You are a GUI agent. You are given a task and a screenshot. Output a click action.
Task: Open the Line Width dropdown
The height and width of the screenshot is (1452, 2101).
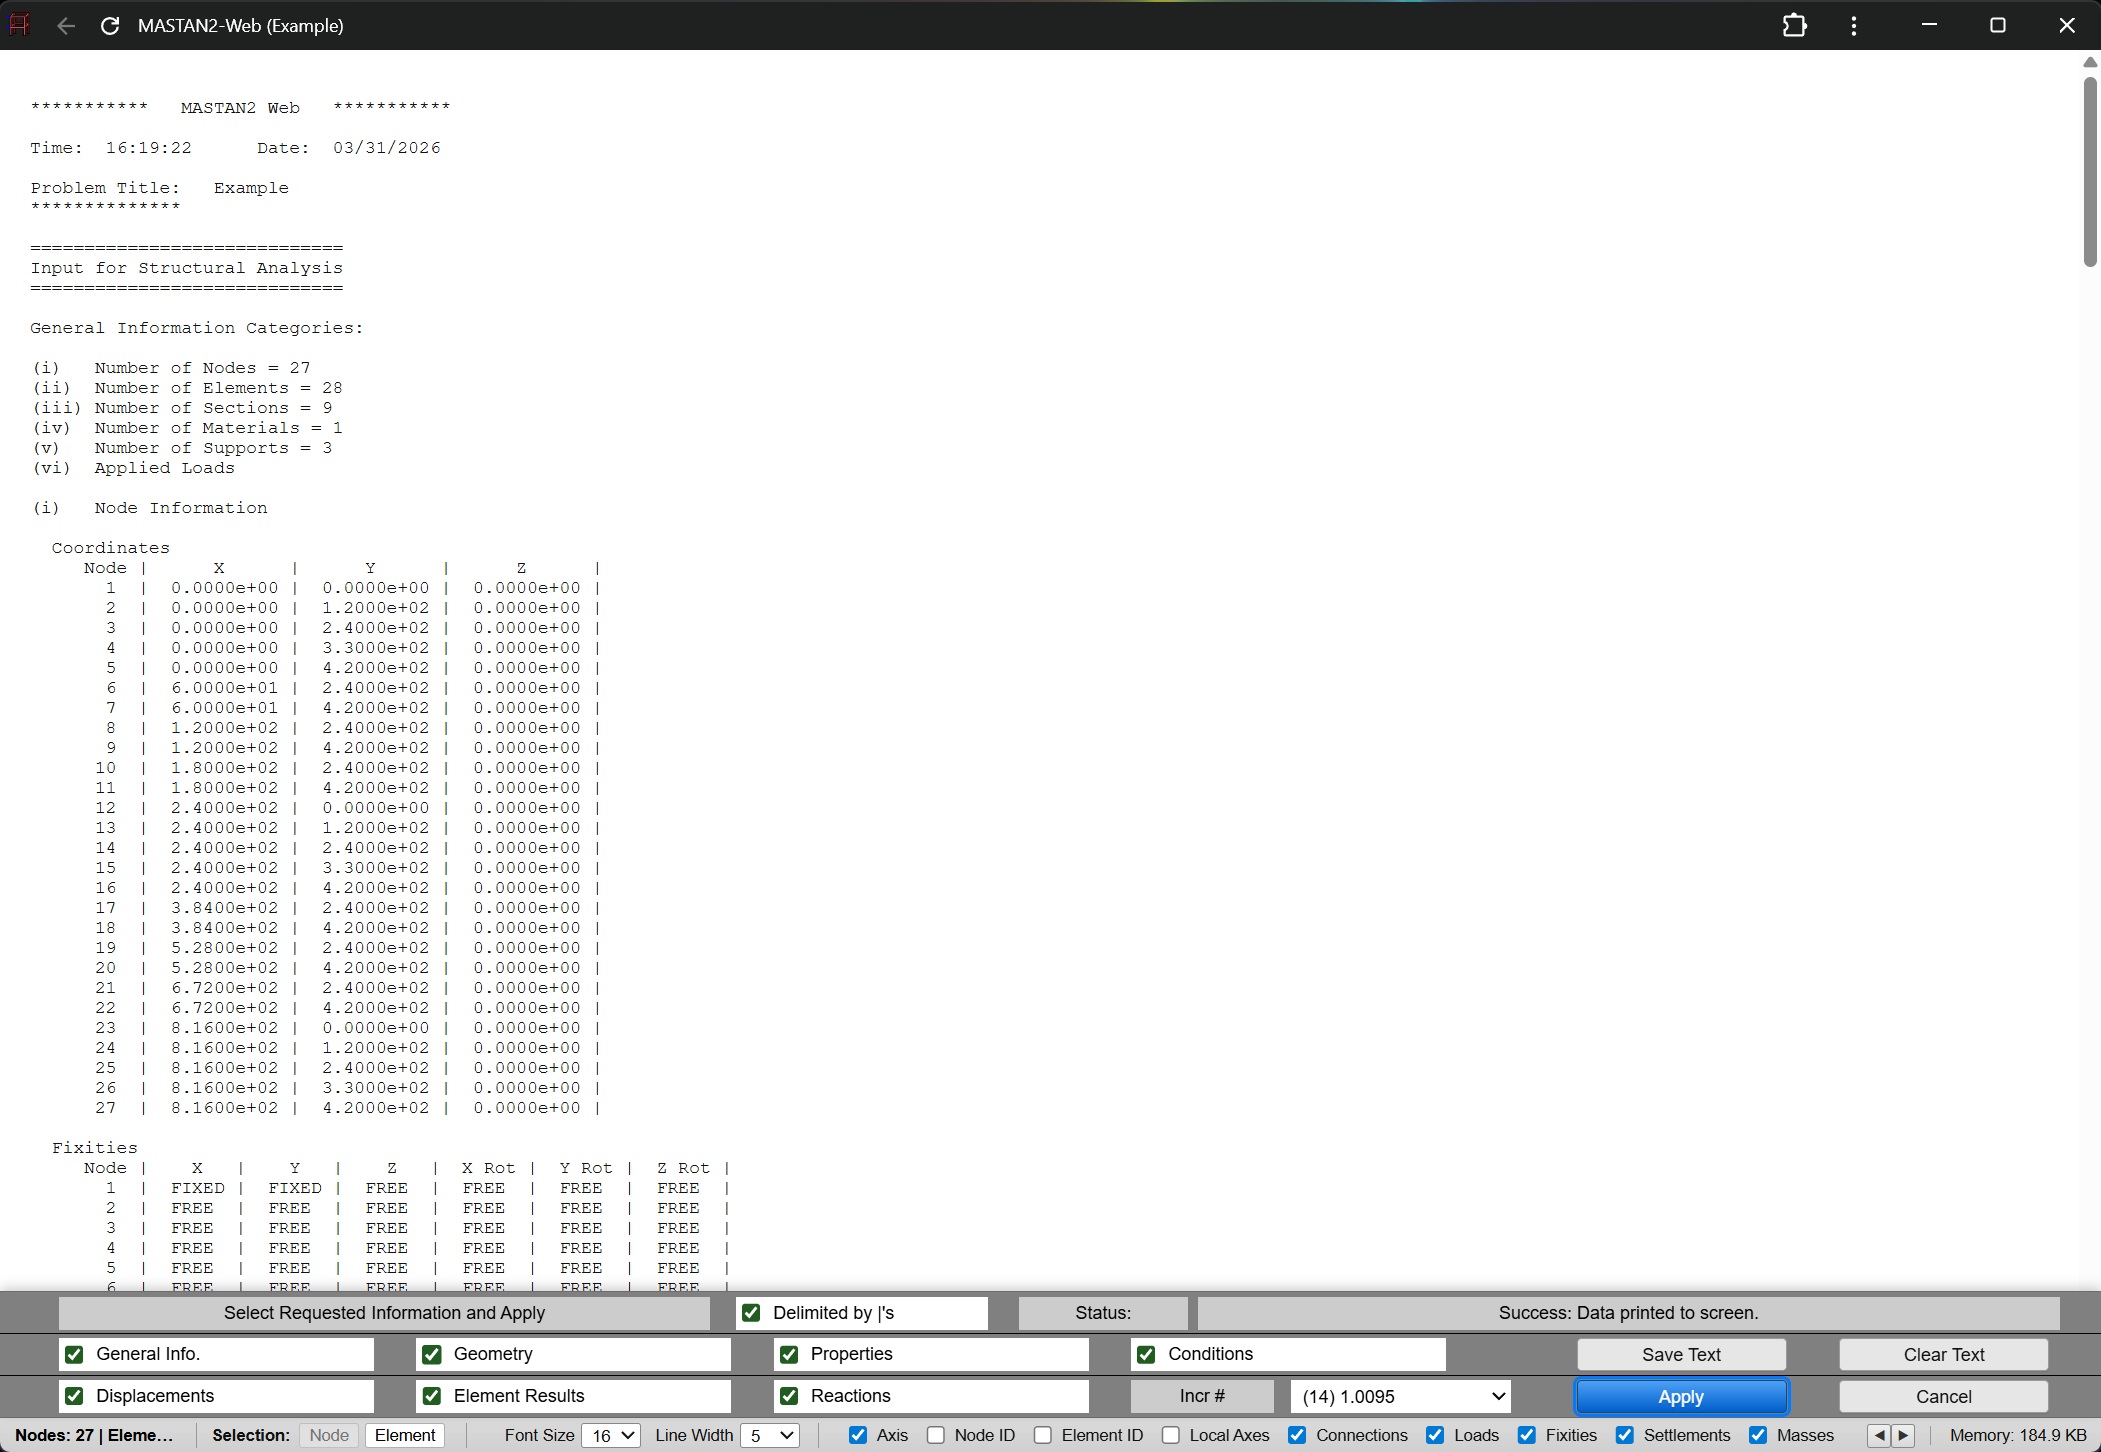coord(770,1435)
